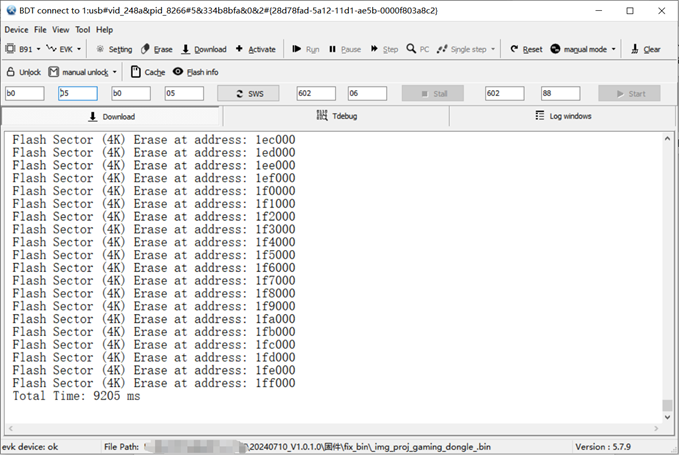The image size is (679, 455).
Task: Click the Unlock padlock icon
Action: [x=11, y=72]
